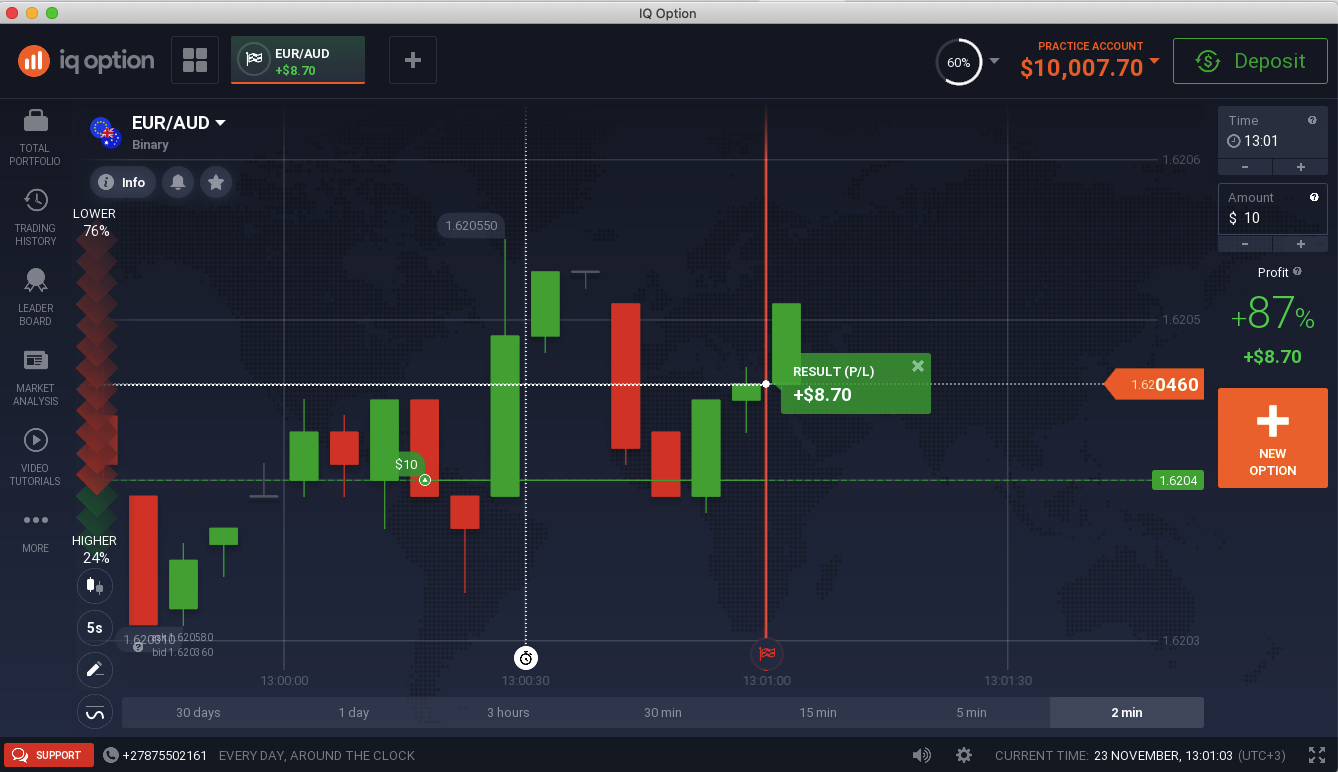Screen dimensions: 1338x772
Task: Select the 5 min time range
Action: [x=971, y=712]
